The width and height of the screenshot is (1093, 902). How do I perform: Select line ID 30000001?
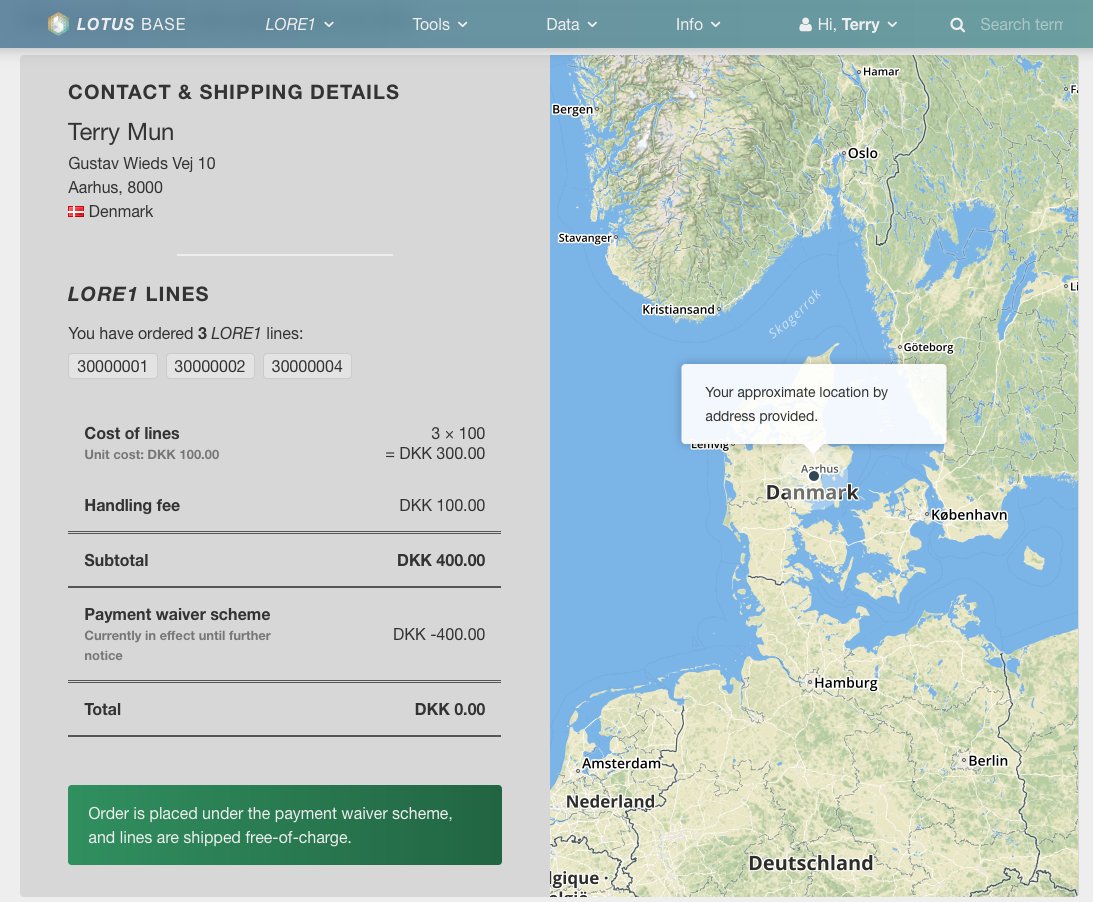coord(112,365)
